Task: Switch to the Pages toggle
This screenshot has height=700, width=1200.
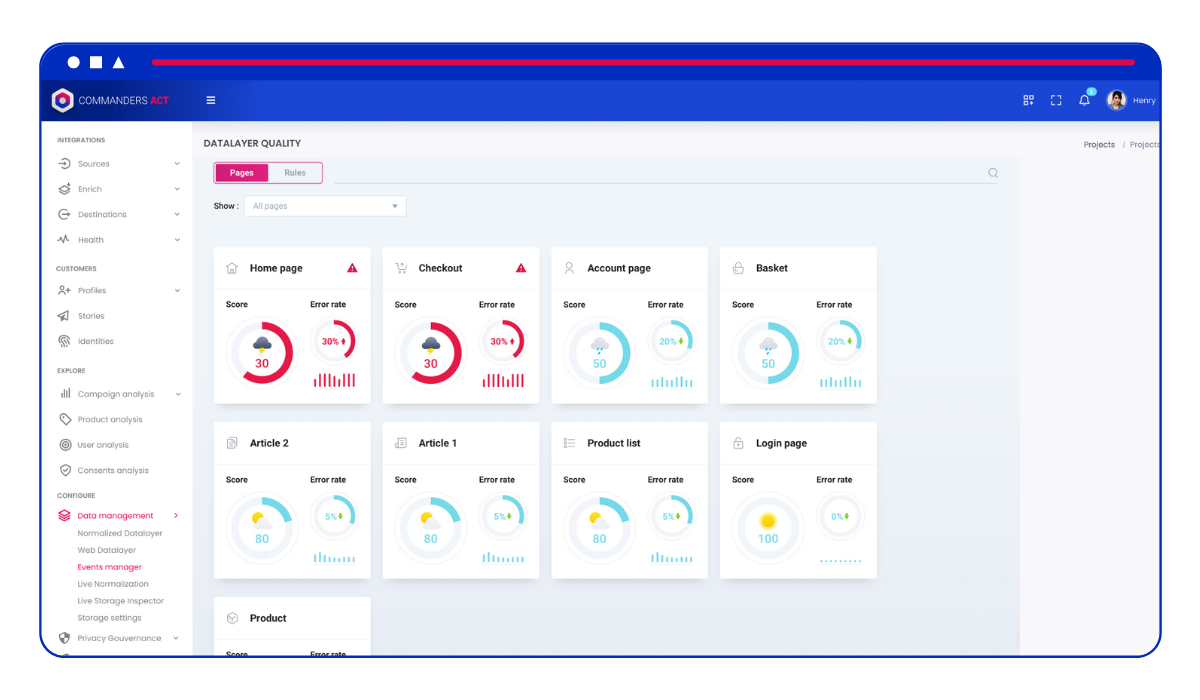Action: pos(242,173)
